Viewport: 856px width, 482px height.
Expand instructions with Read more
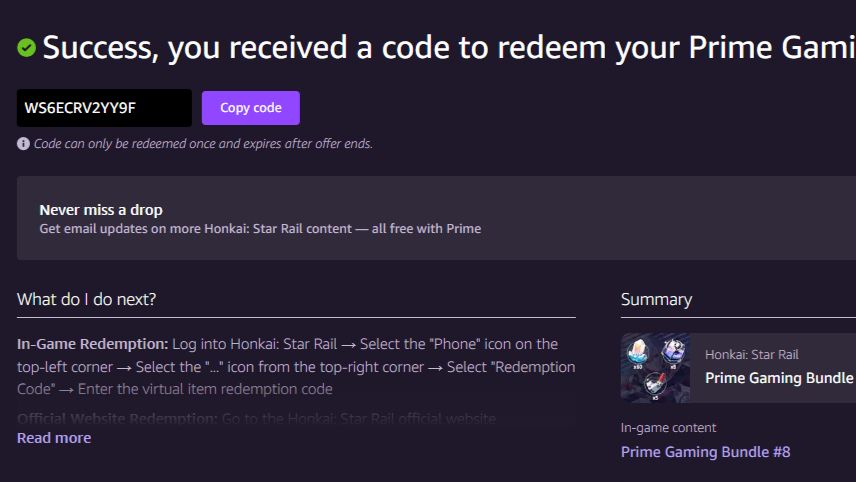[54, 438]
